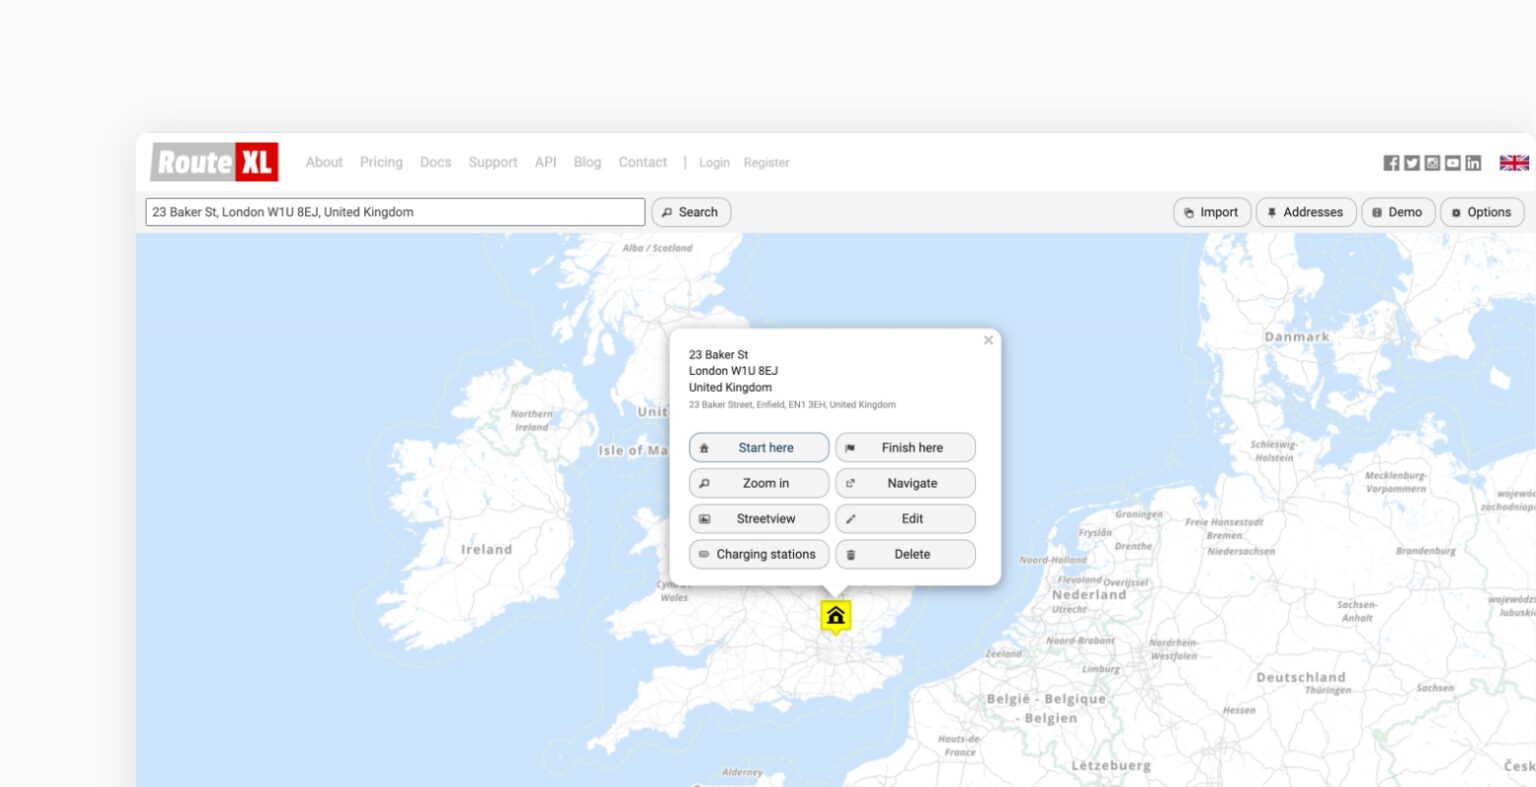Click the pencil icon on the Edit button
The height and width of the screenshot is (787, 1536).
click(851, 518)
